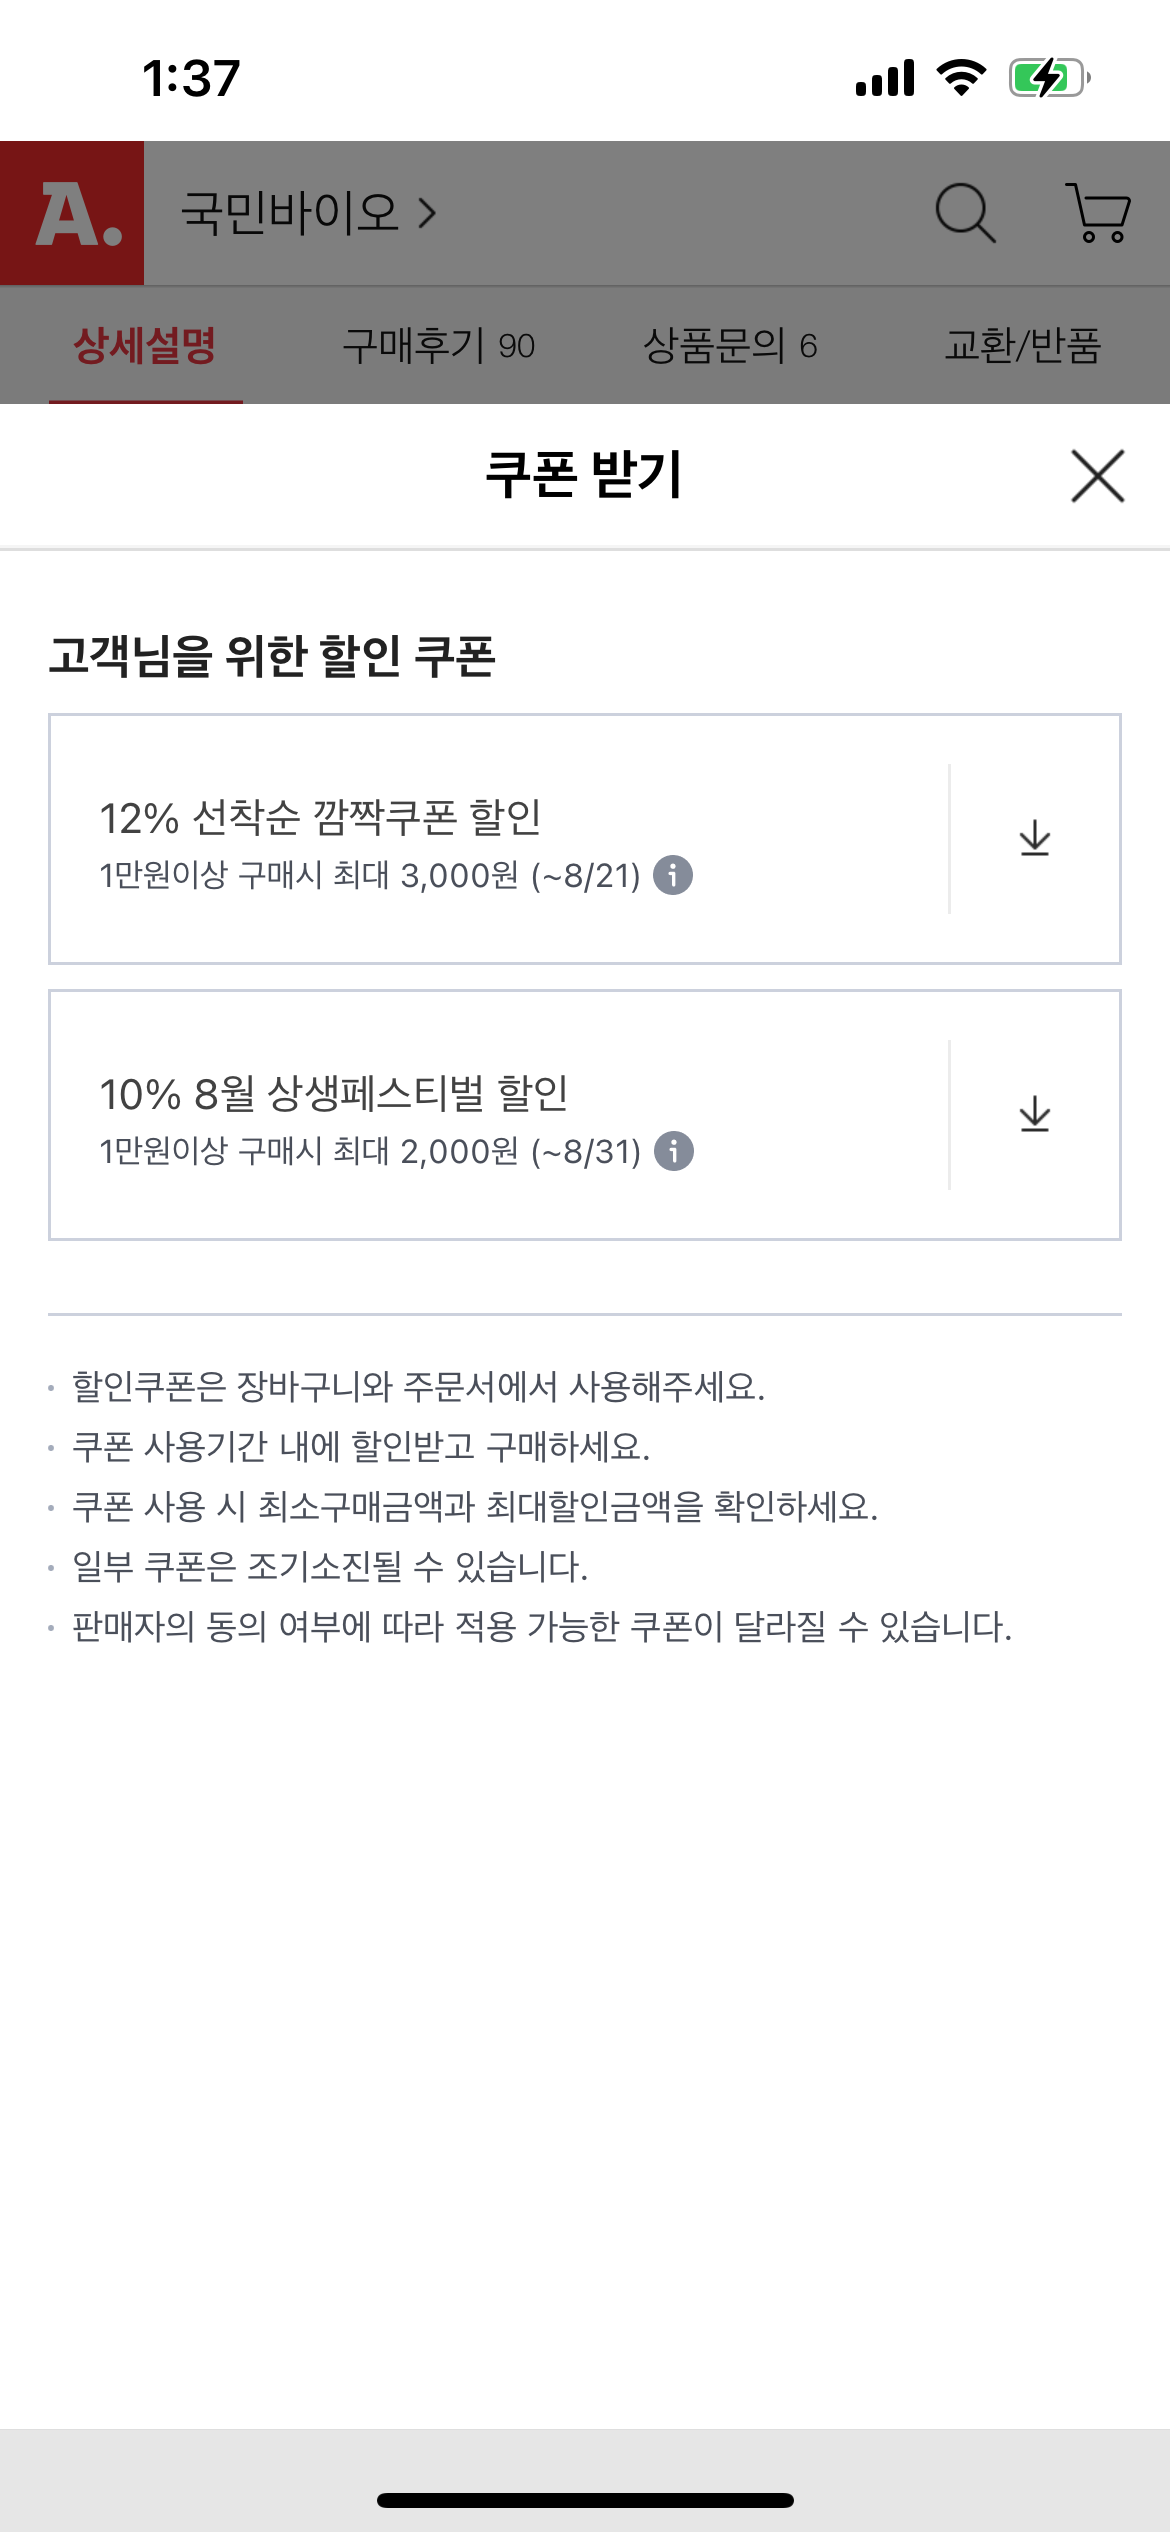Switch to the 상세설명 tab
Viewport: 1170px width, 2532px height.
[x=145, y=346]
